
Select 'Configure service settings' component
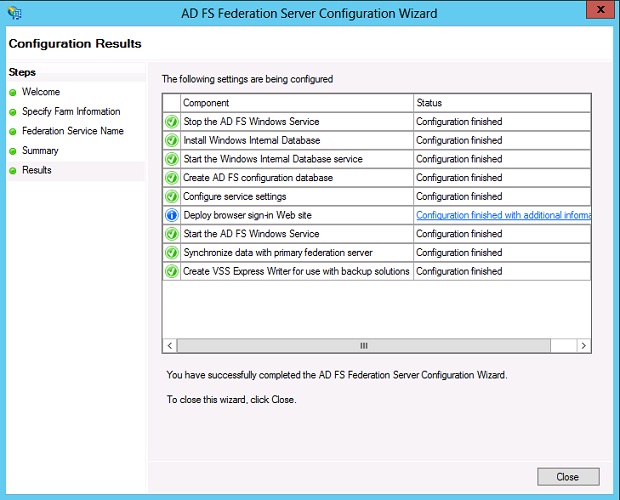[234, 196]
